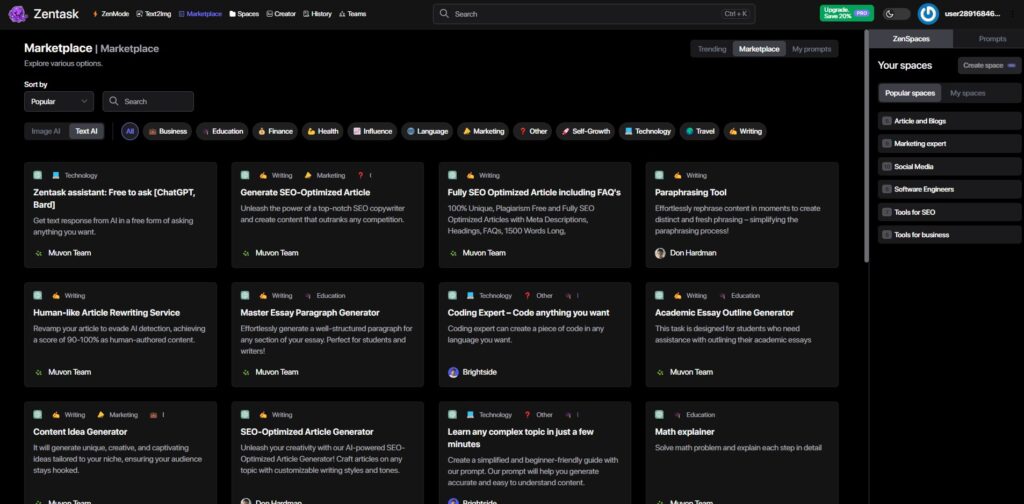The width and height of the screenshot is (1024, 504).
Task: Select the Text AI toggle option
Action: click(x=86, y=131)
